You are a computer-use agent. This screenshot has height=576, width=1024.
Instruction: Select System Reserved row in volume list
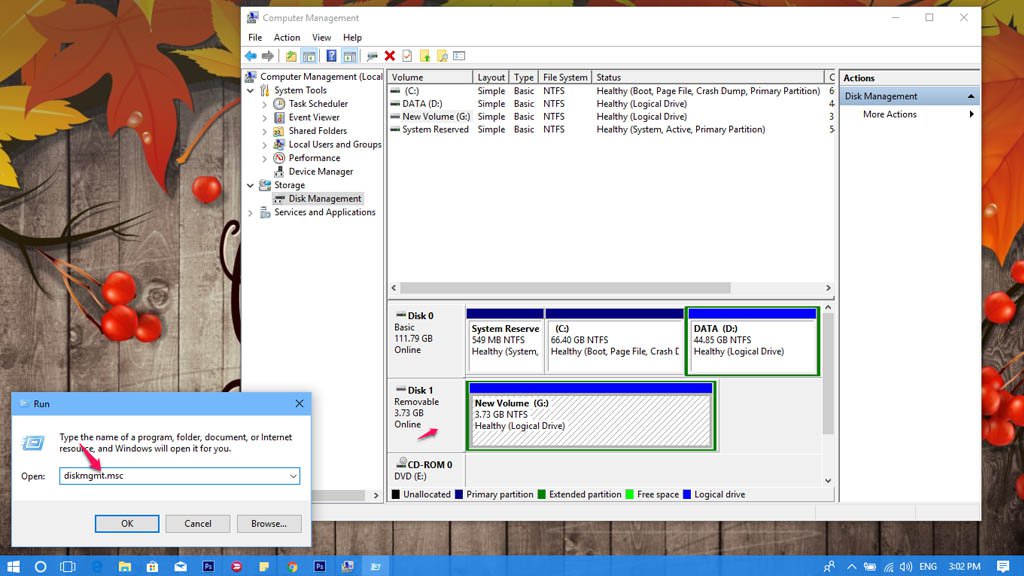(612, 130)
